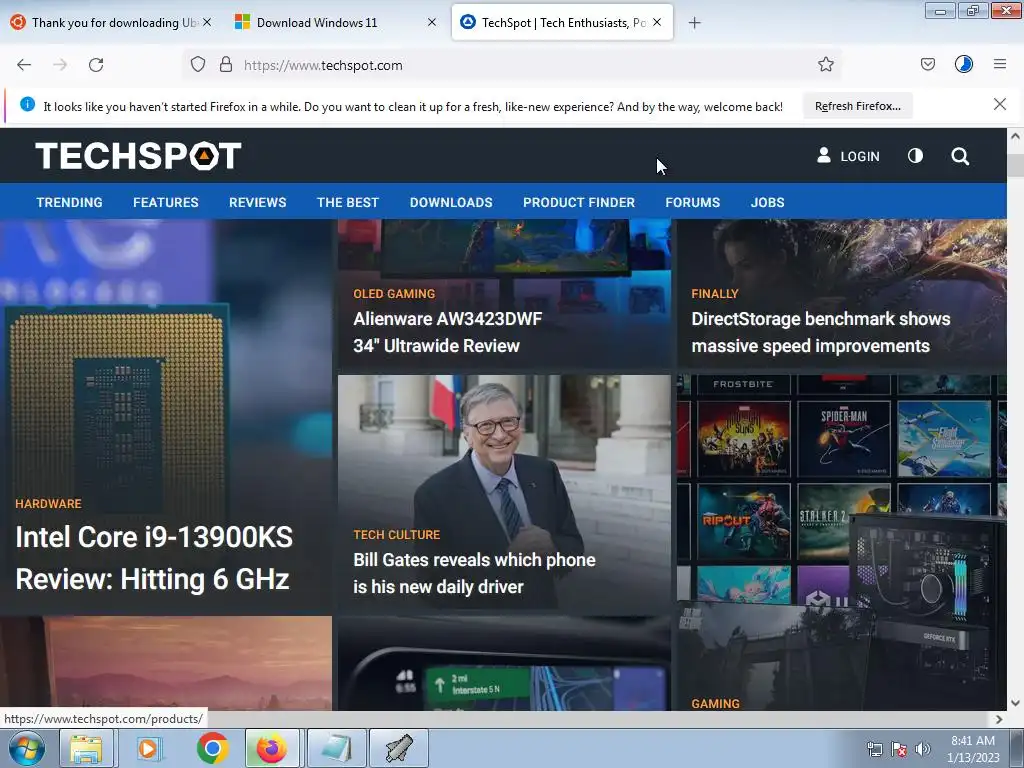Click the TECH CULTURE category label
1024x768 pixels.
[396, 535]
